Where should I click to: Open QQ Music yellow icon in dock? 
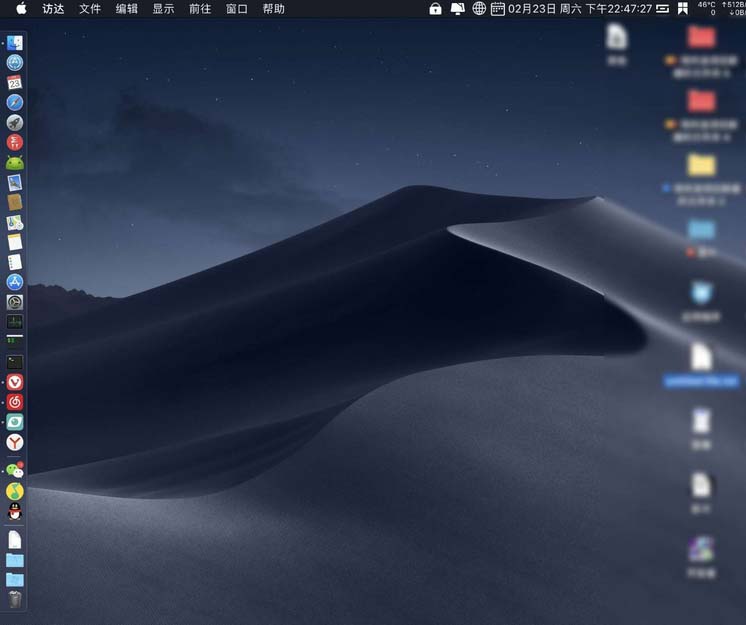pyautogui.click(x=15, y=491)
